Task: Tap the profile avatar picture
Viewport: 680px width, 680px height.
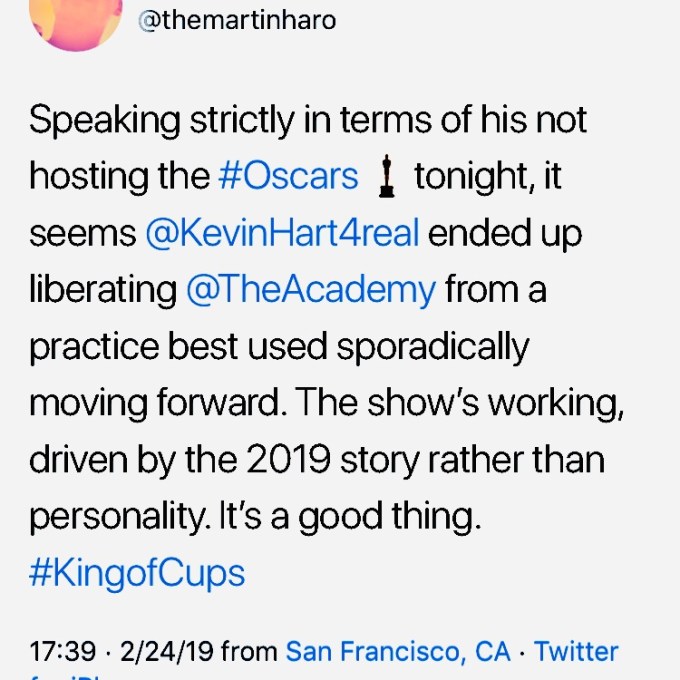Action: coord(77,20)
